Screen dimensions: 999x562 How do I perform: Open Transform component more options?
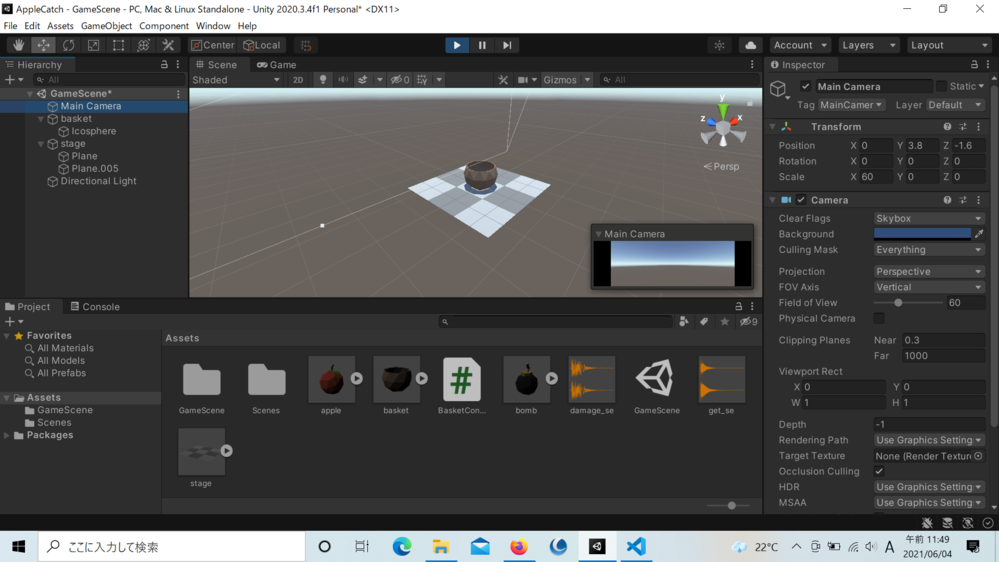point(979,127)
